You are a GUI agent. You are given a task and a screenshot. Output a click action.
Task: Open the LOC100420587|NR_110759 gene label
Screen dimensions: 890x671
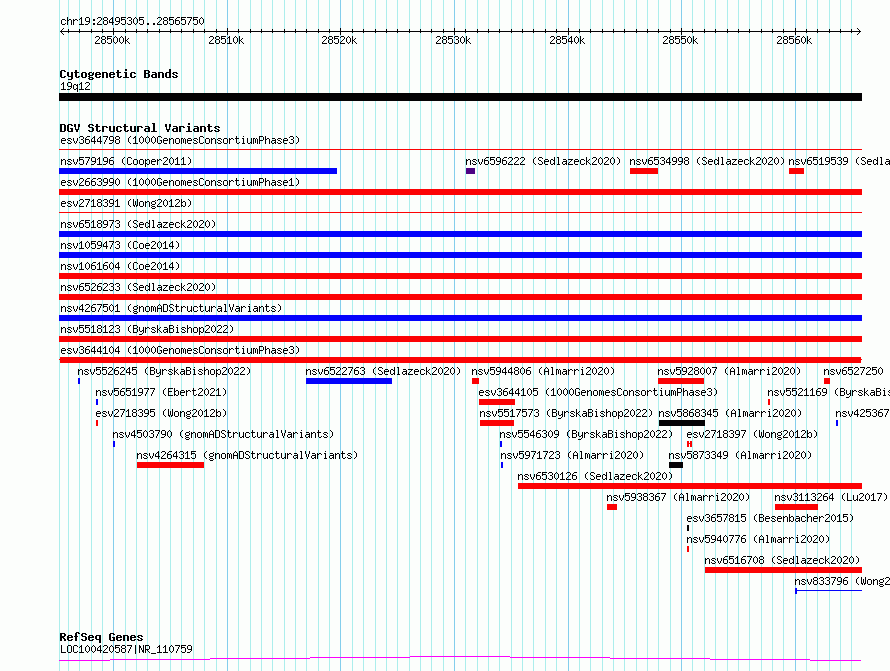126,649
